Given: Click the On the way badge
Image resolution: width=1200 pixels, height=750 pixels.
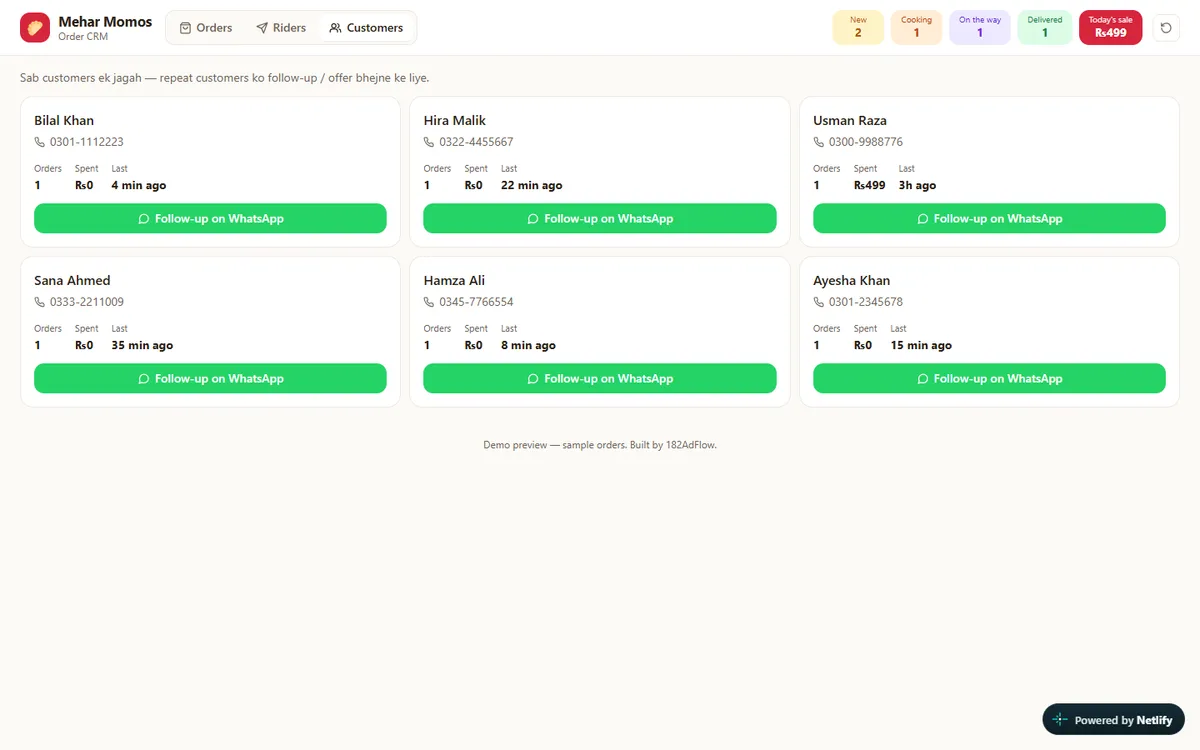Looking at the screenshot, I should pos(980,28).
